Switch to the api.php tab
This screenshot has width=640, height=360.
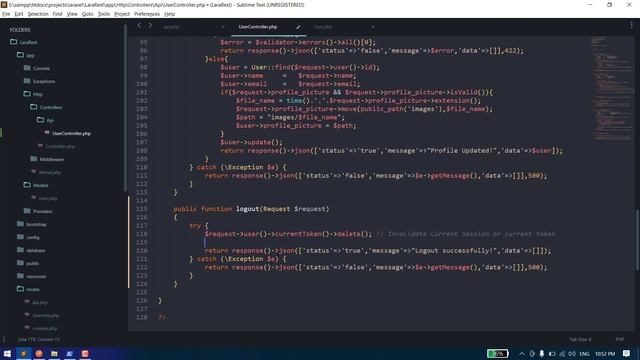click(x=171, y=27)
